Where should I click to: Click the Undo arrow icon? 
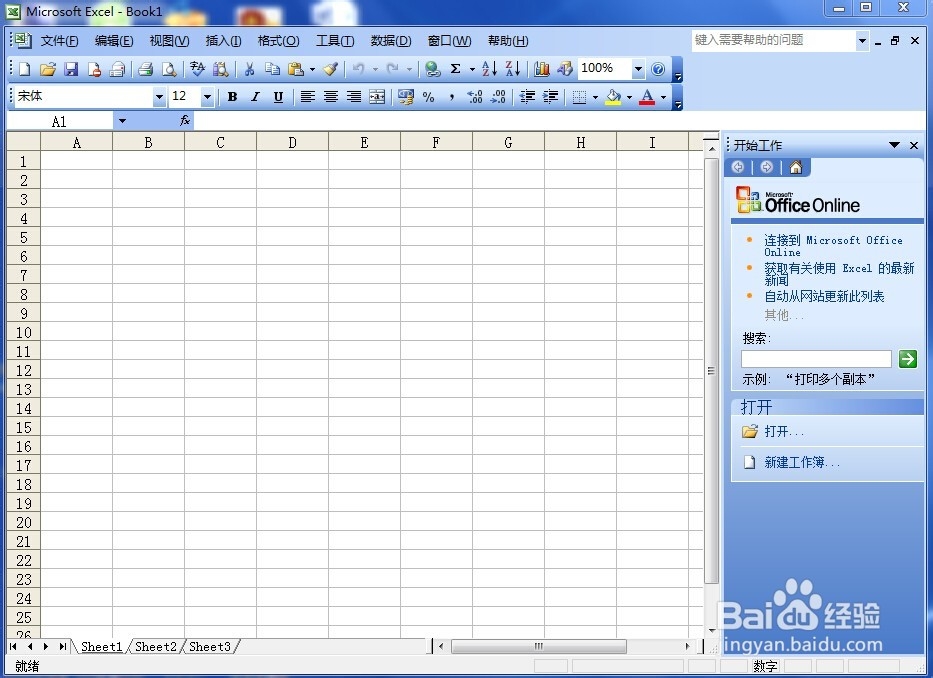[x=358, y=69]
